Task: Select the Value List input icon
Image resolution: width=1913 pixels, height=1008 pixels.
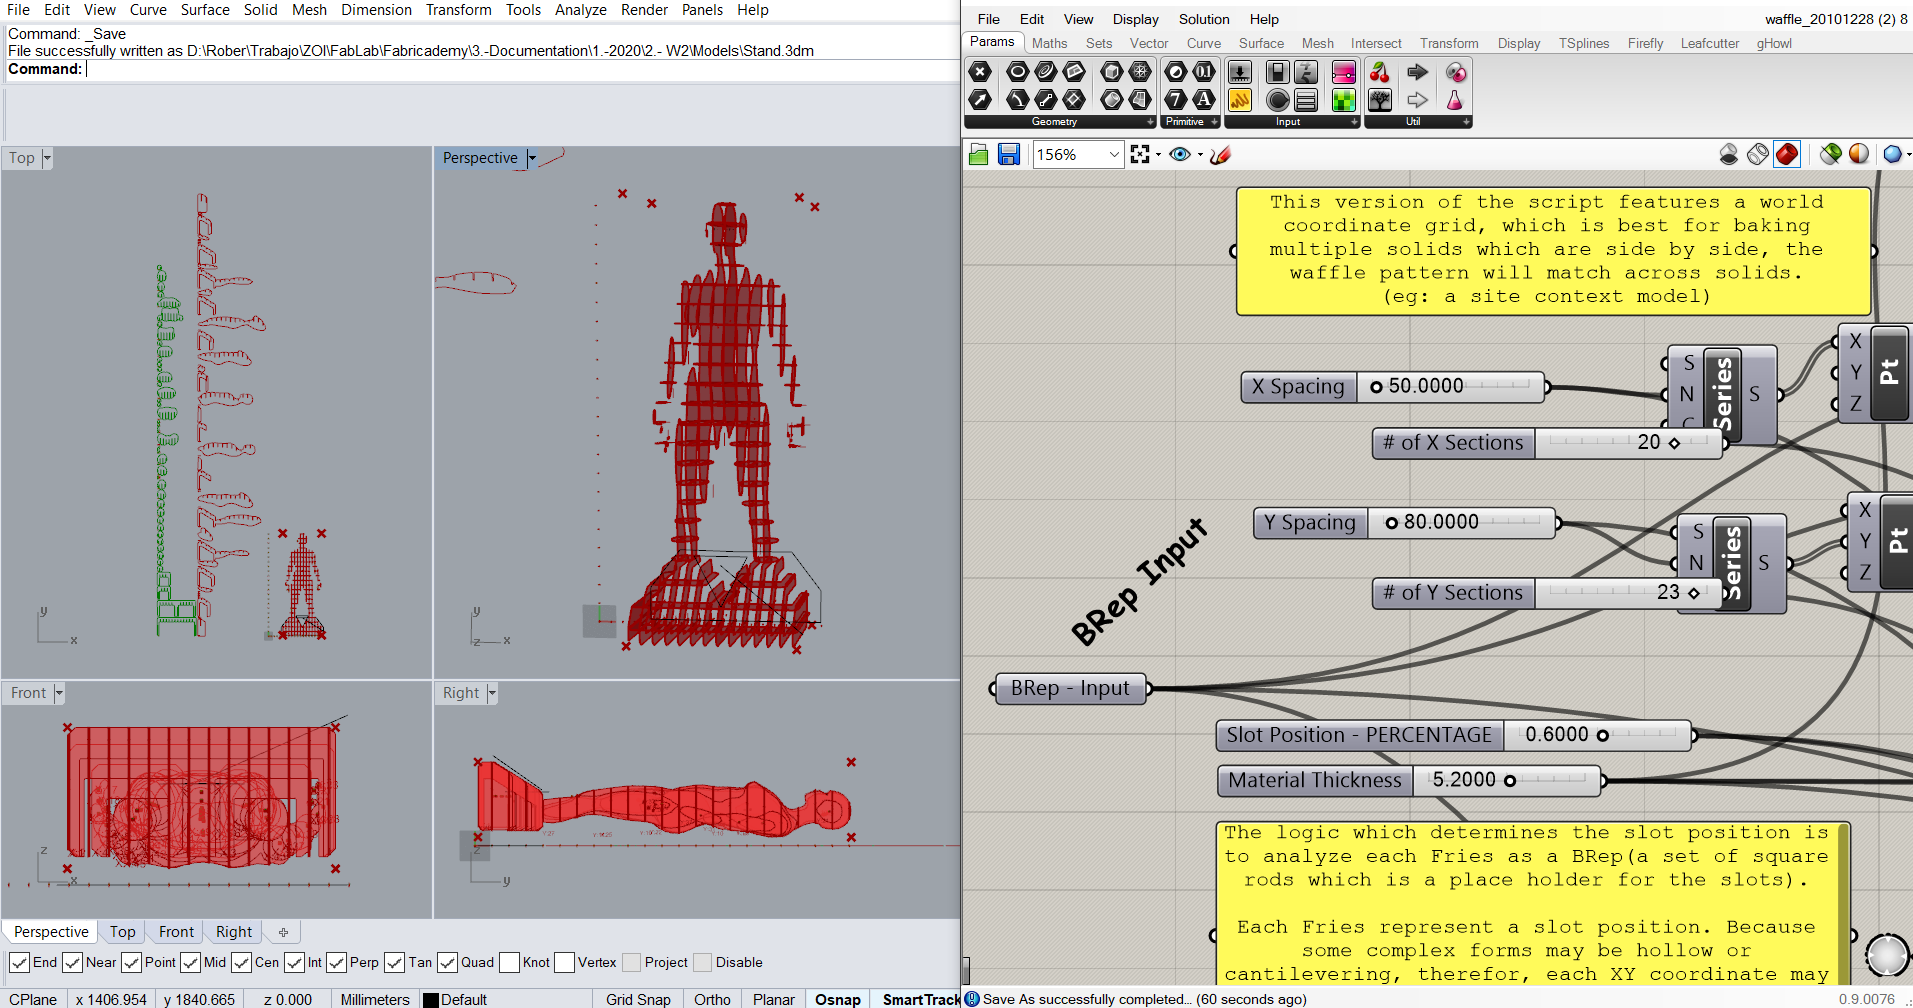Action: click(x=1306, y=99)
